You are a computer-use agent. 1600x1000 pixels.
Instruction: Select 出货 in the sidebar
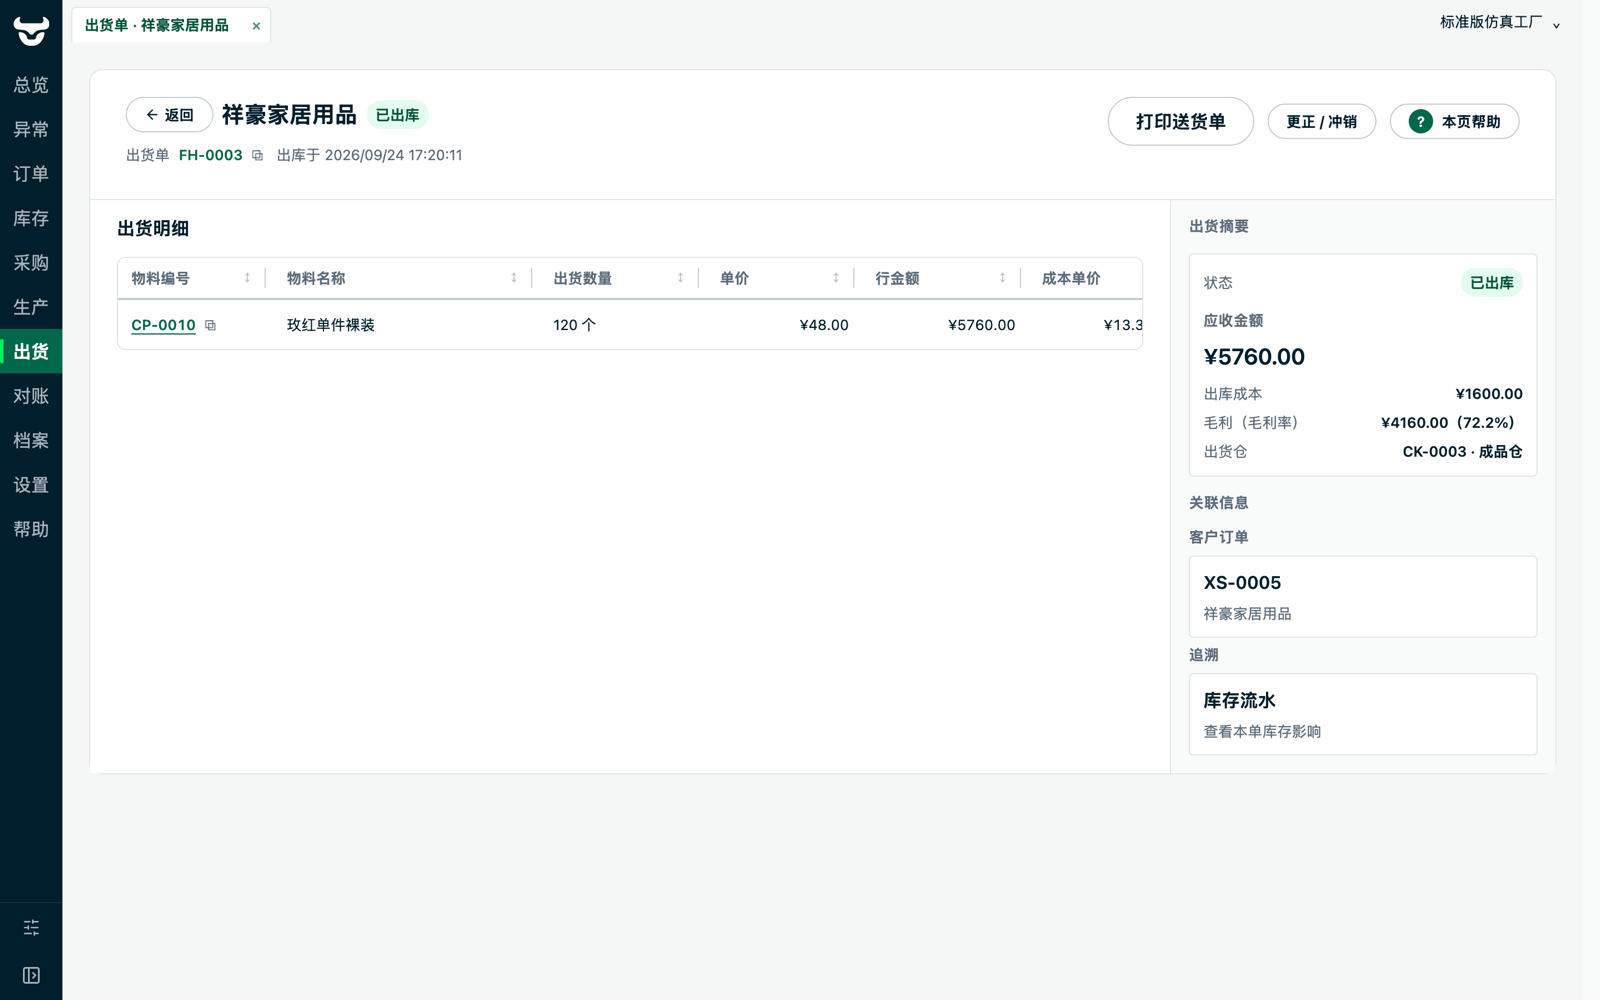tap(31, 351)
